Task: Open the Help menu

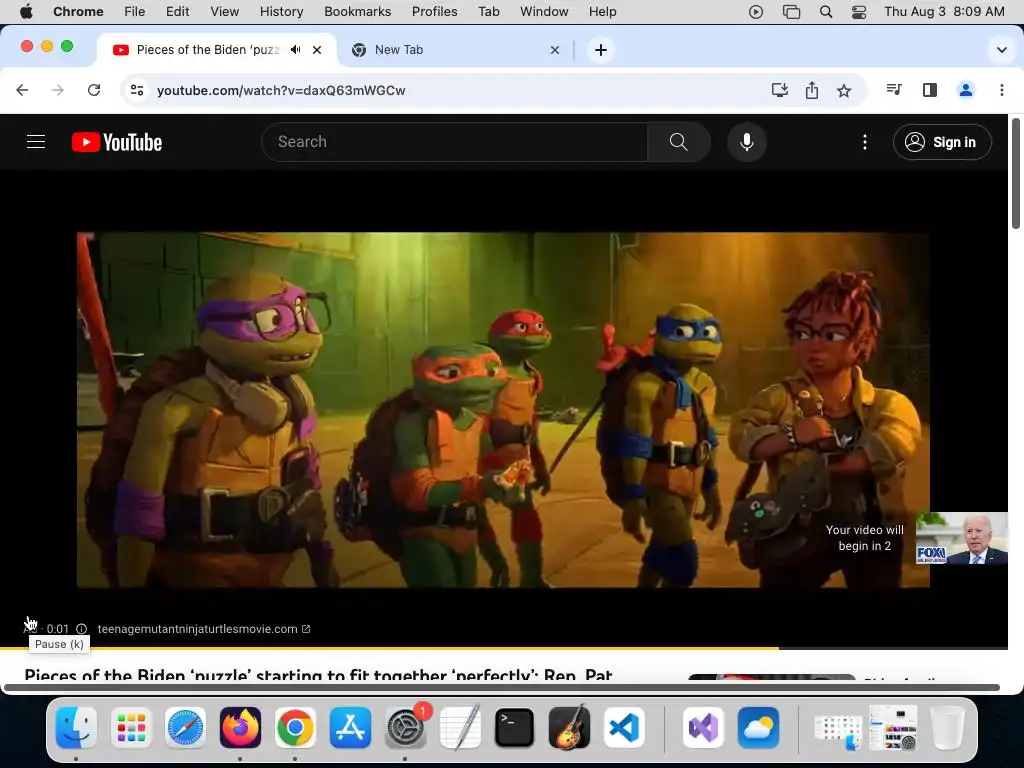Action: [602, 11]
